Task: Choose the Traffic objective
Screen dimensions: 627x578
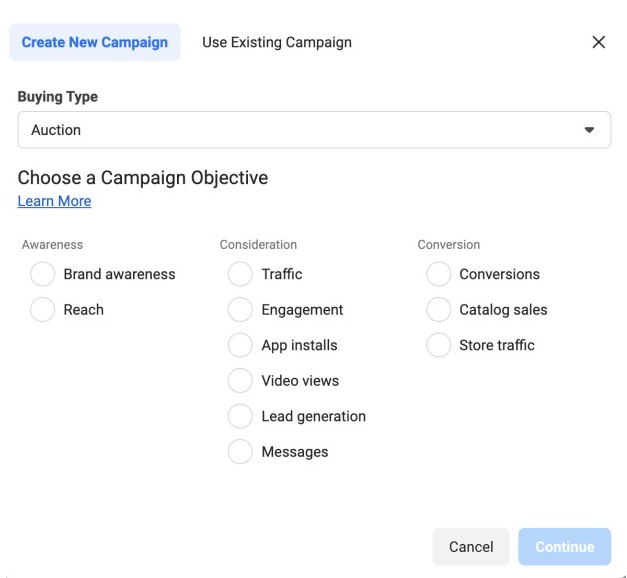Action: tap(241, 274)
